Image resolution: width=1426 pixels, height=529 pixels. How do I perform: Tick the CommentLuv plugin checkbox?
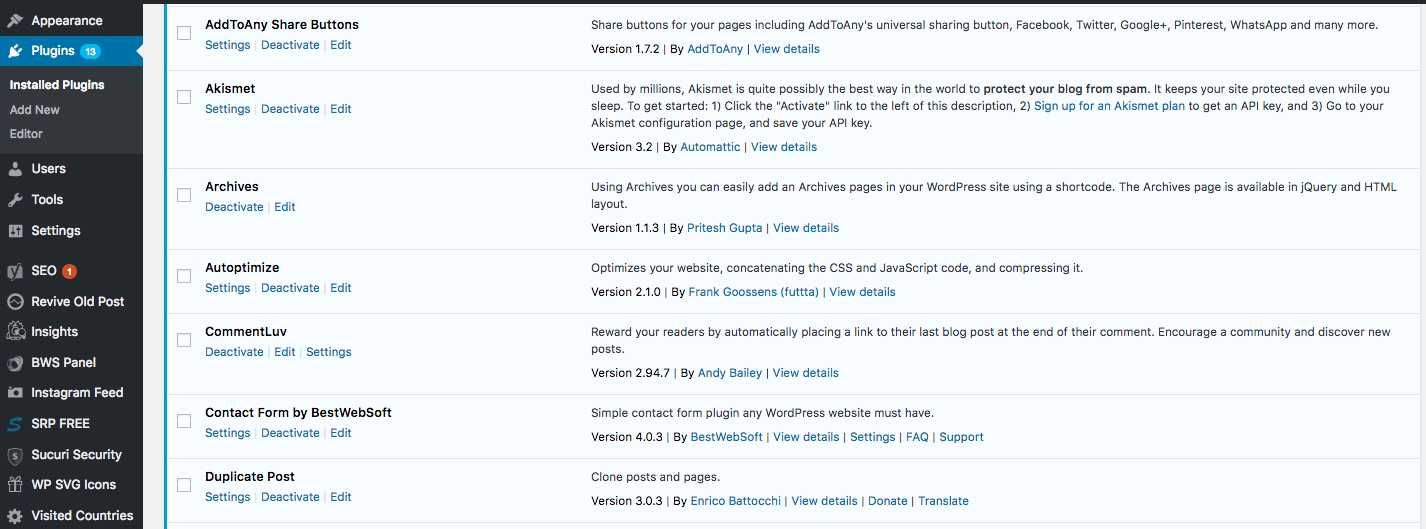(x=184, y=340)
